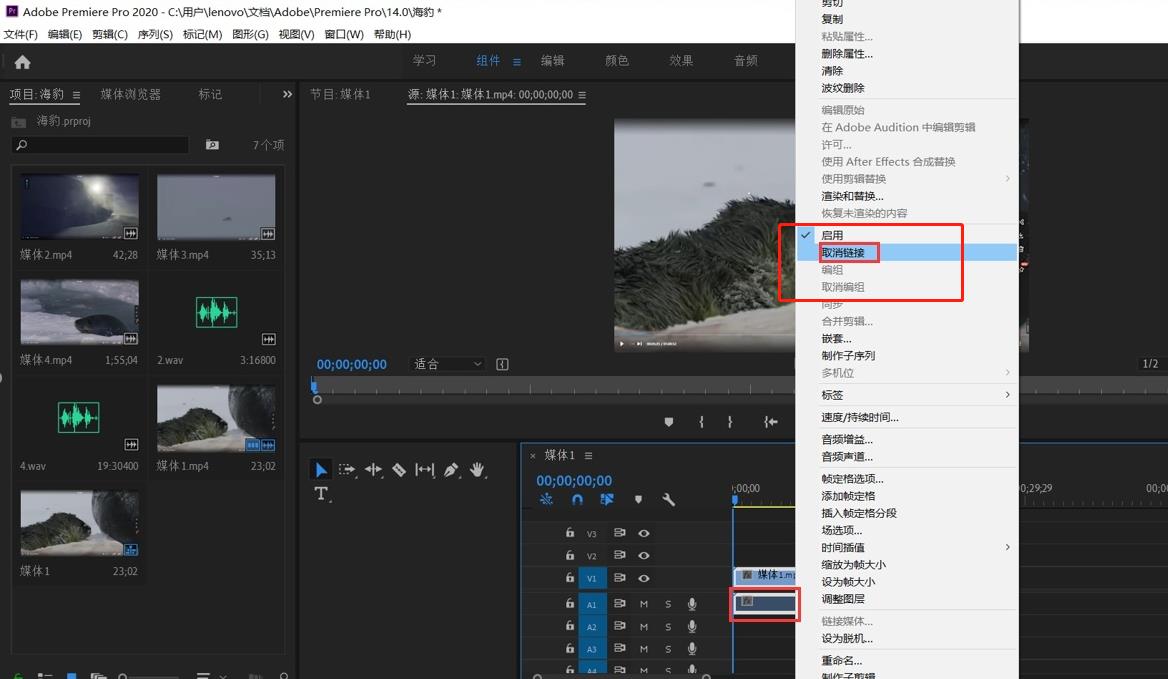Select the Razor tool in the toolbar
The height and width of the screenshot is (679, 1168).
399,470
